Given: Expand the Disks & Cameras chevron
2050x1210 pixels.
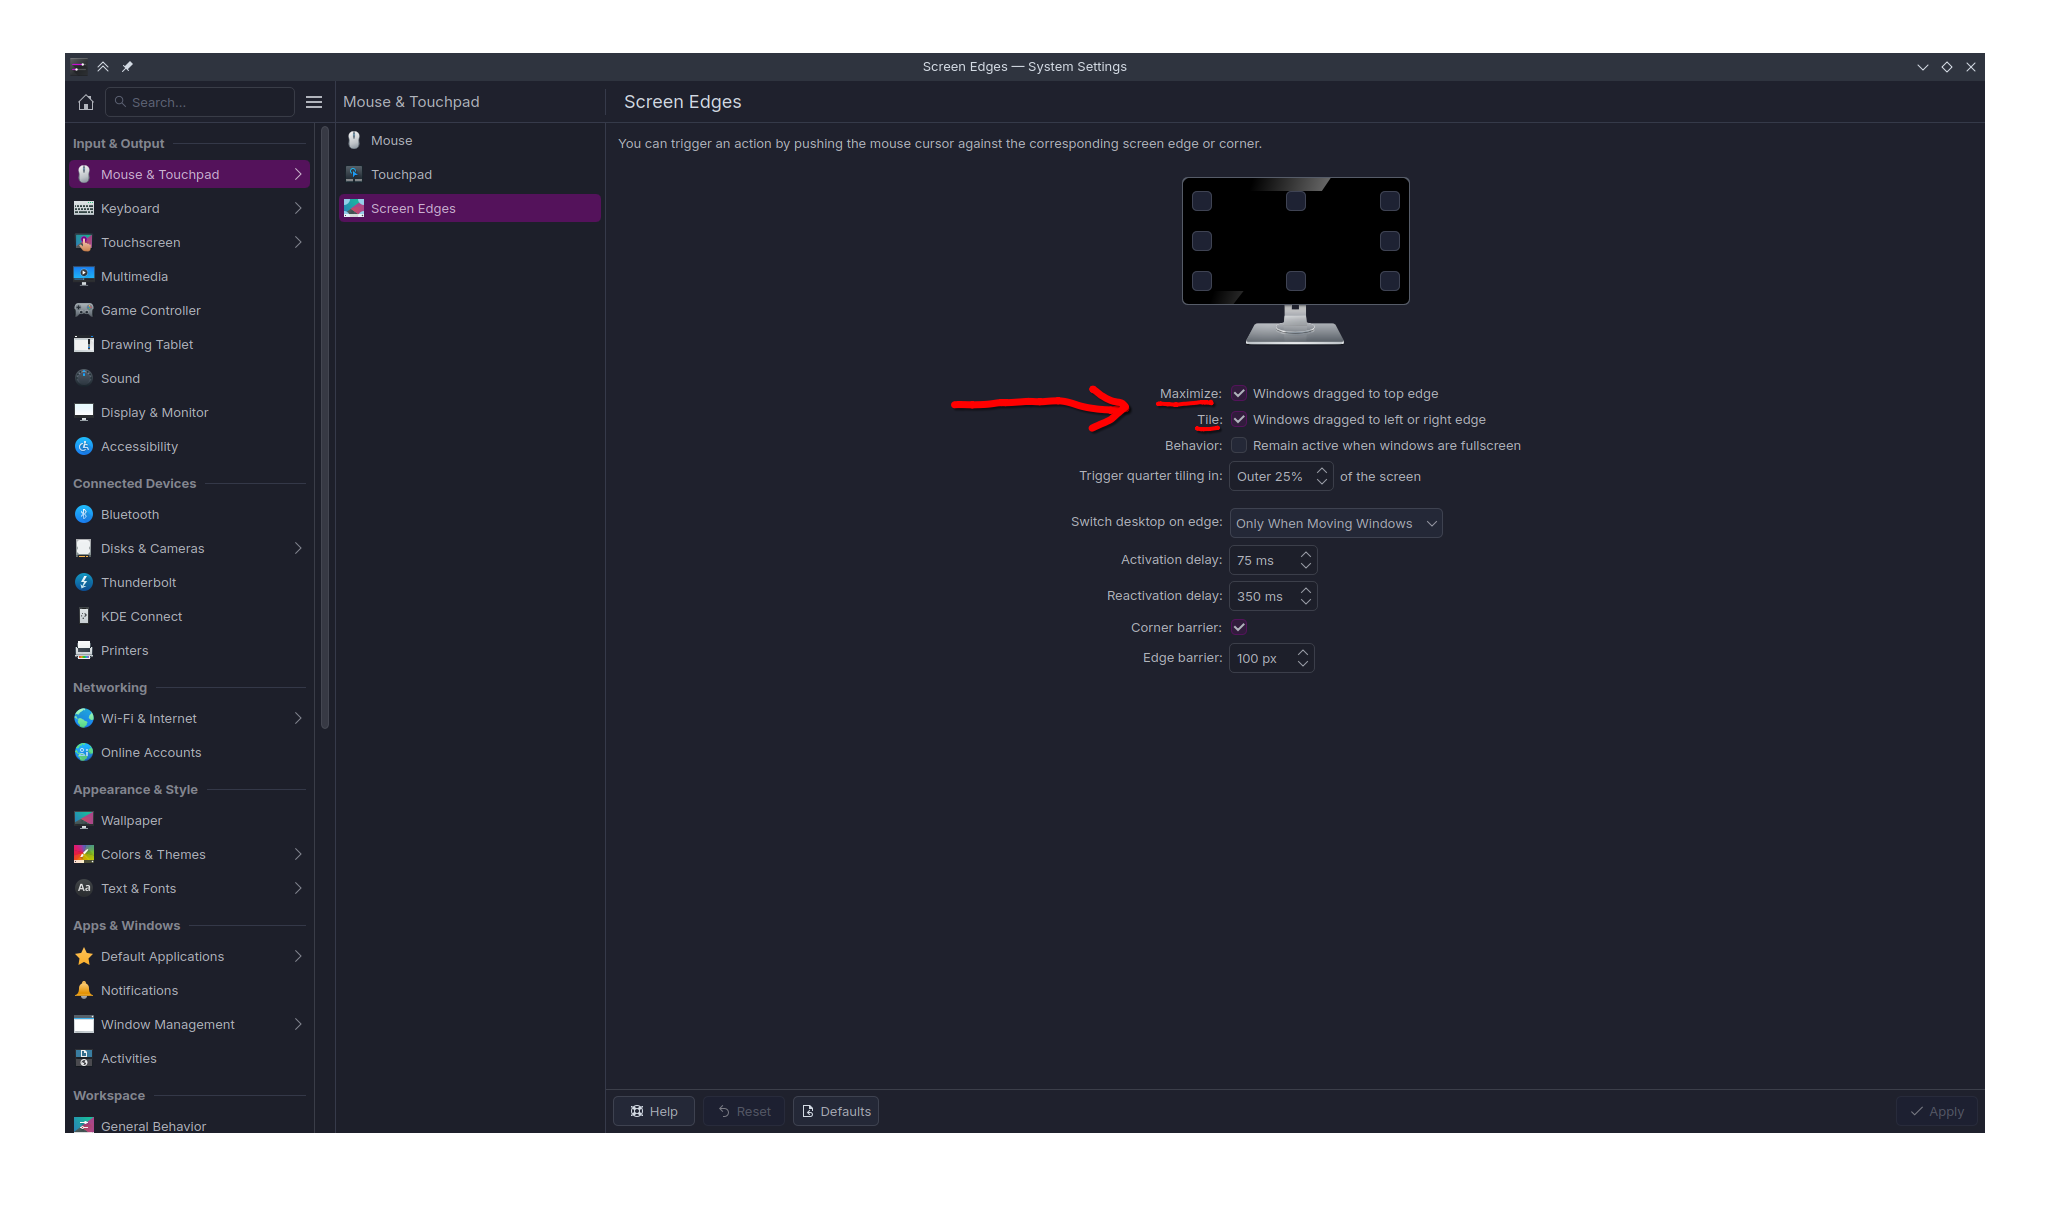Looking at the screenshot, I should click(298, 548).
